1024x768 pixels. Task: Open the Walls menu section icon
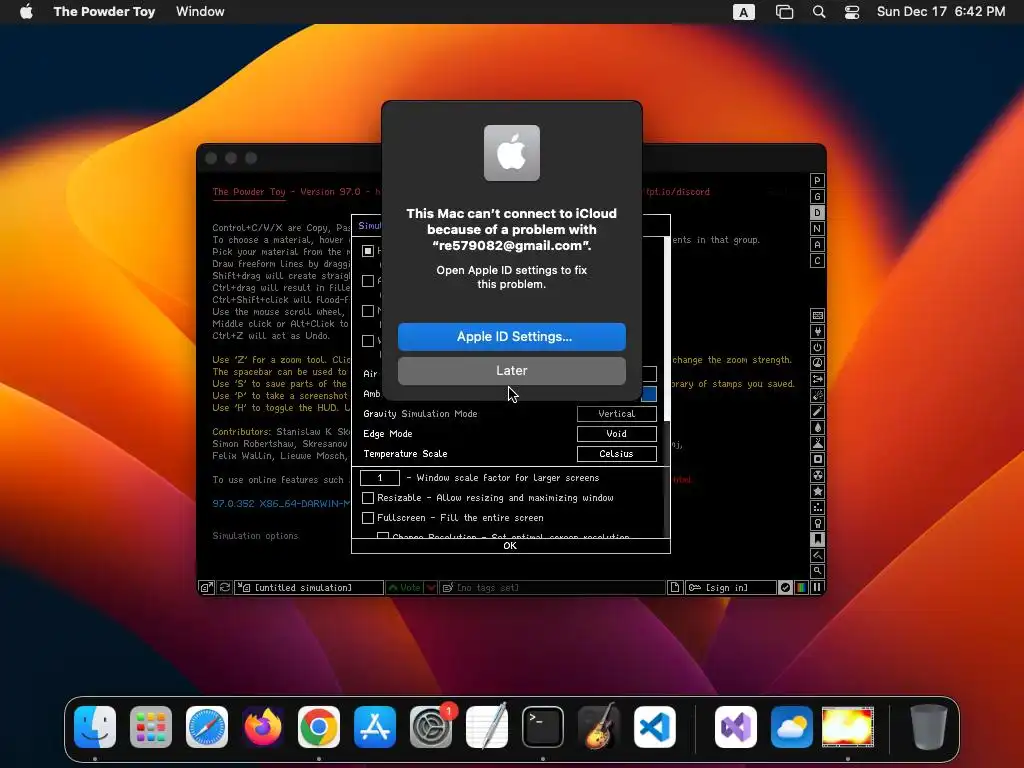pyautogui.click(x=817, y=315)
